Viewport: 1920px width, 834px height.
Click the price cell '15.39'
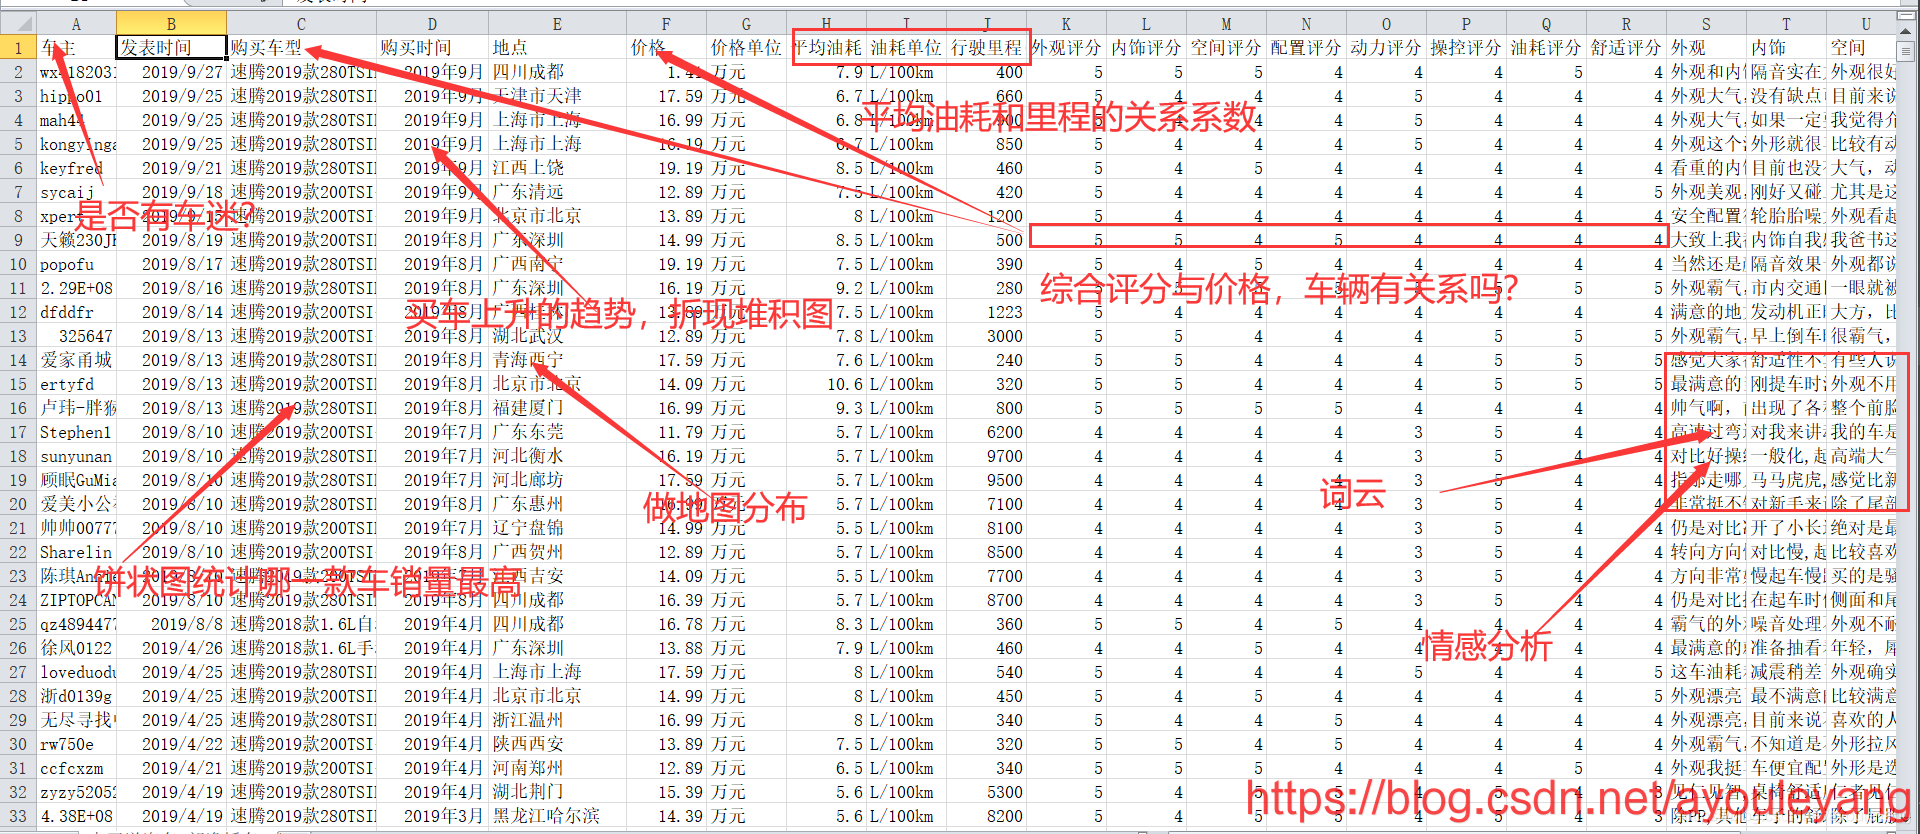point(666,792)
